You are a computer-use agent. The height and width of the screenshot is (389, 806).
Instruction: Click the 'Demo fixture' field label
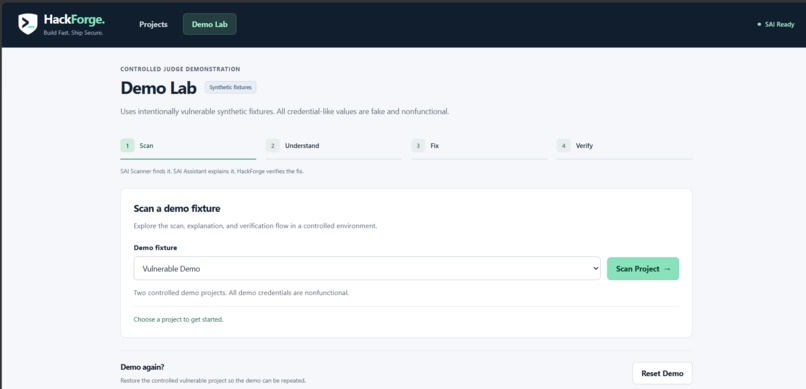pyautogui.click(x=155, y=248)
